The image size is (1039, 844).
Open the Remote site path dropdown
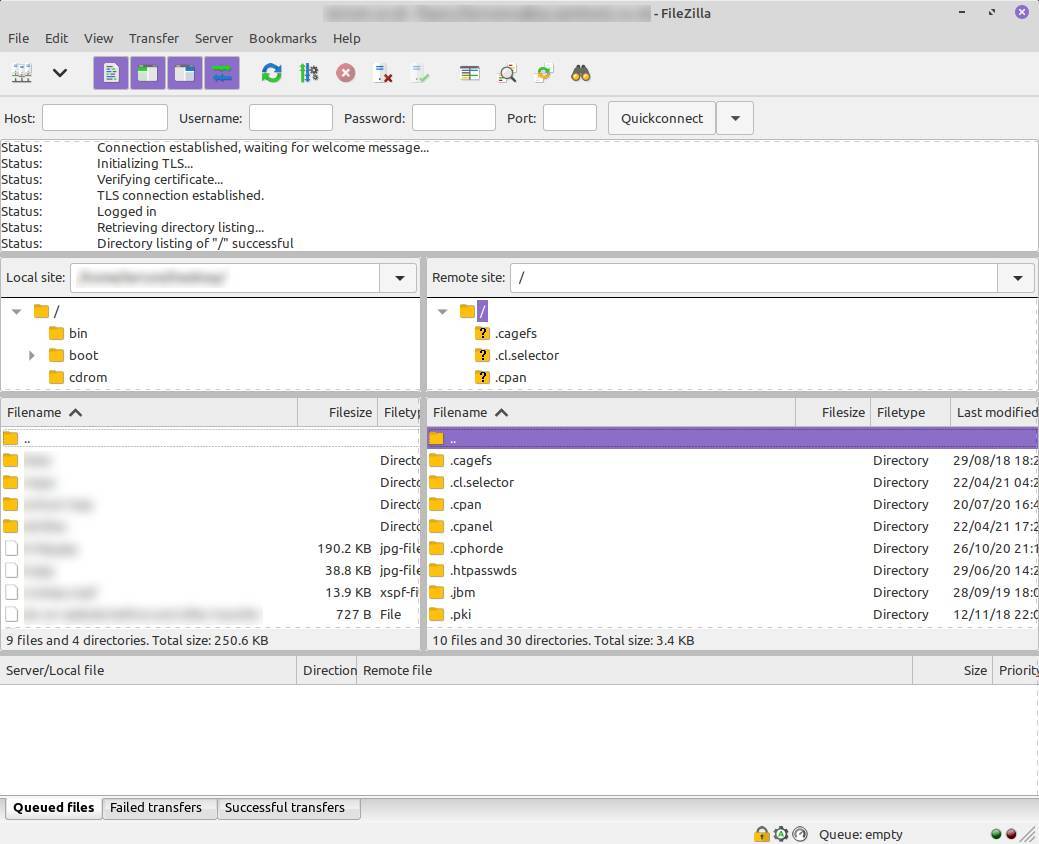pos(1017,278)
